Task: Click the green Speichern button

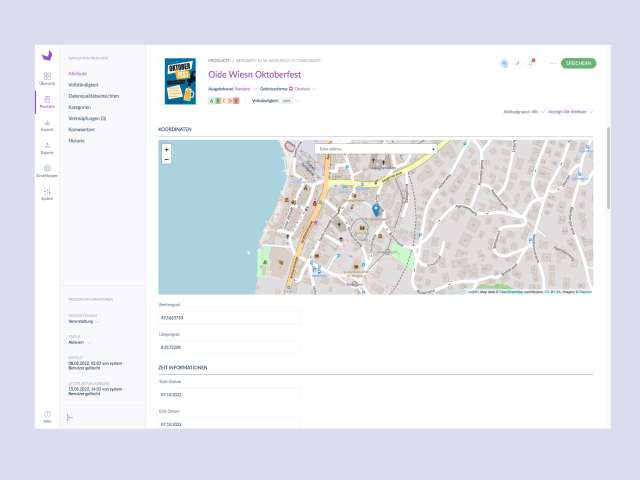Action: tap(578, 63)
